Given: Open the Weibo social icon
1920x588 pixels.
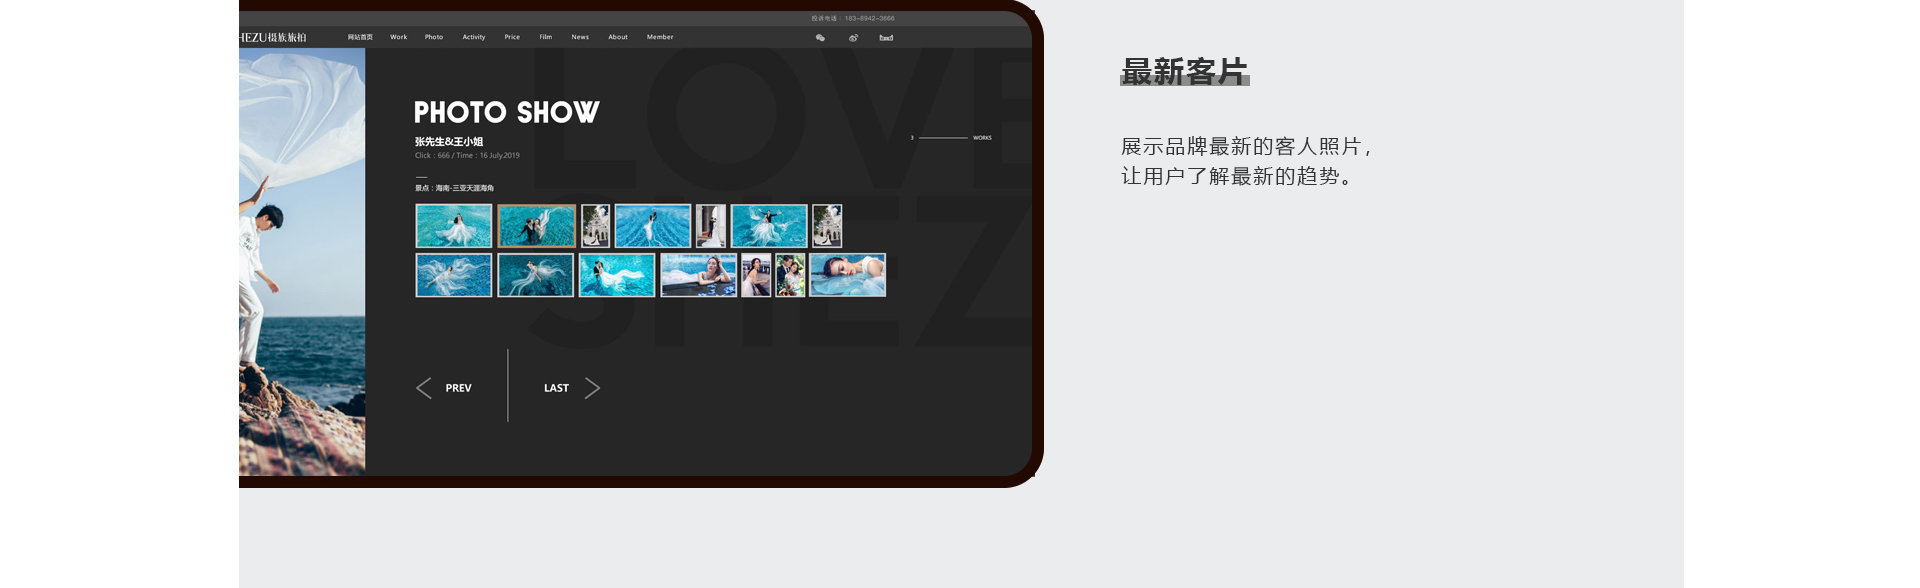Looking at the screenshot, I should click(x=853, y=38).
